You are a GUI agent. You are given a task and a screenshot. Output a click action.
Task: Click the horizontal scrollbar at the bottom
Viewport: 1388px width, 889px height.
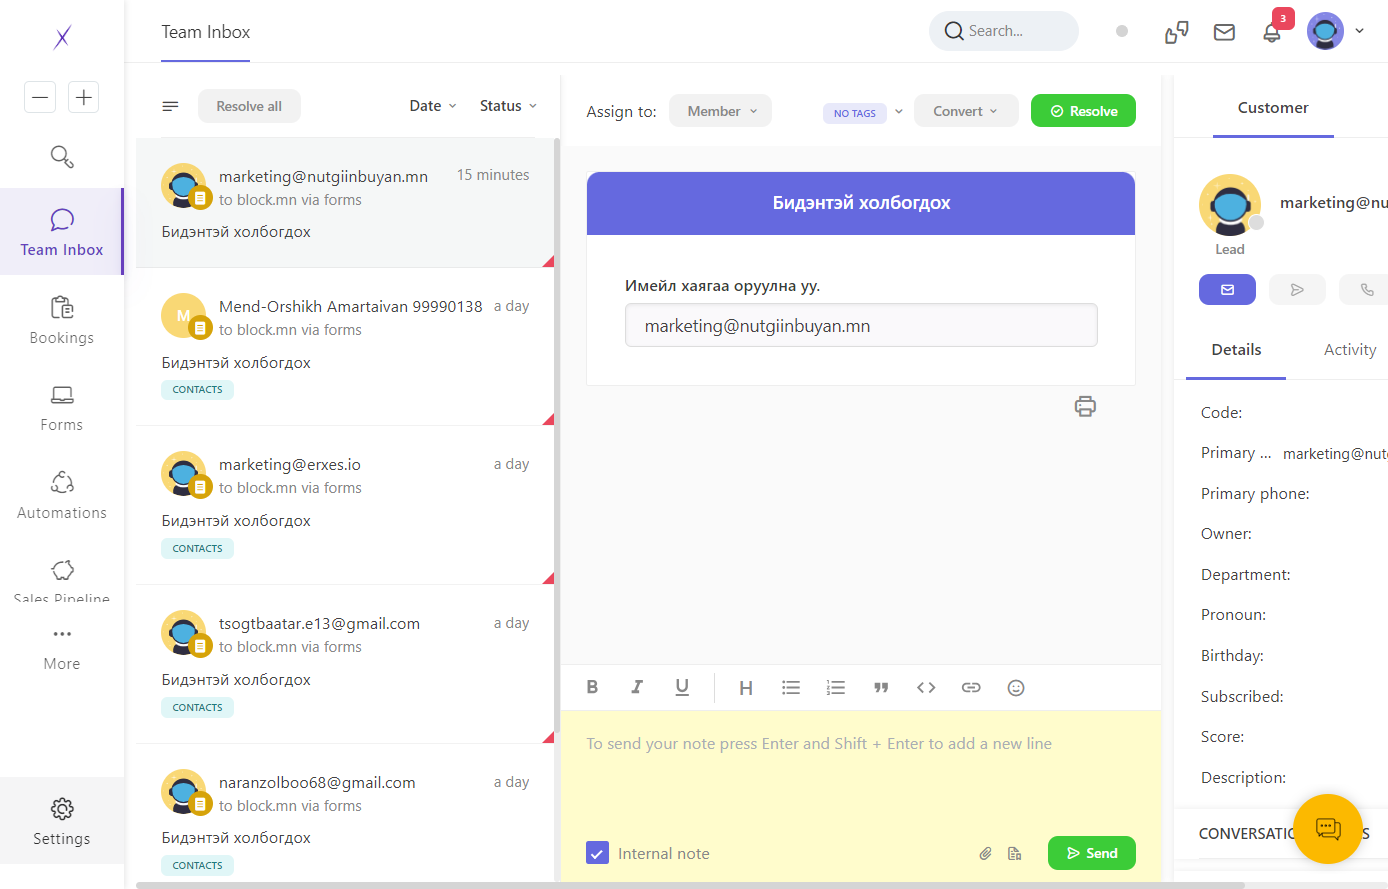[x=690, y=885]
